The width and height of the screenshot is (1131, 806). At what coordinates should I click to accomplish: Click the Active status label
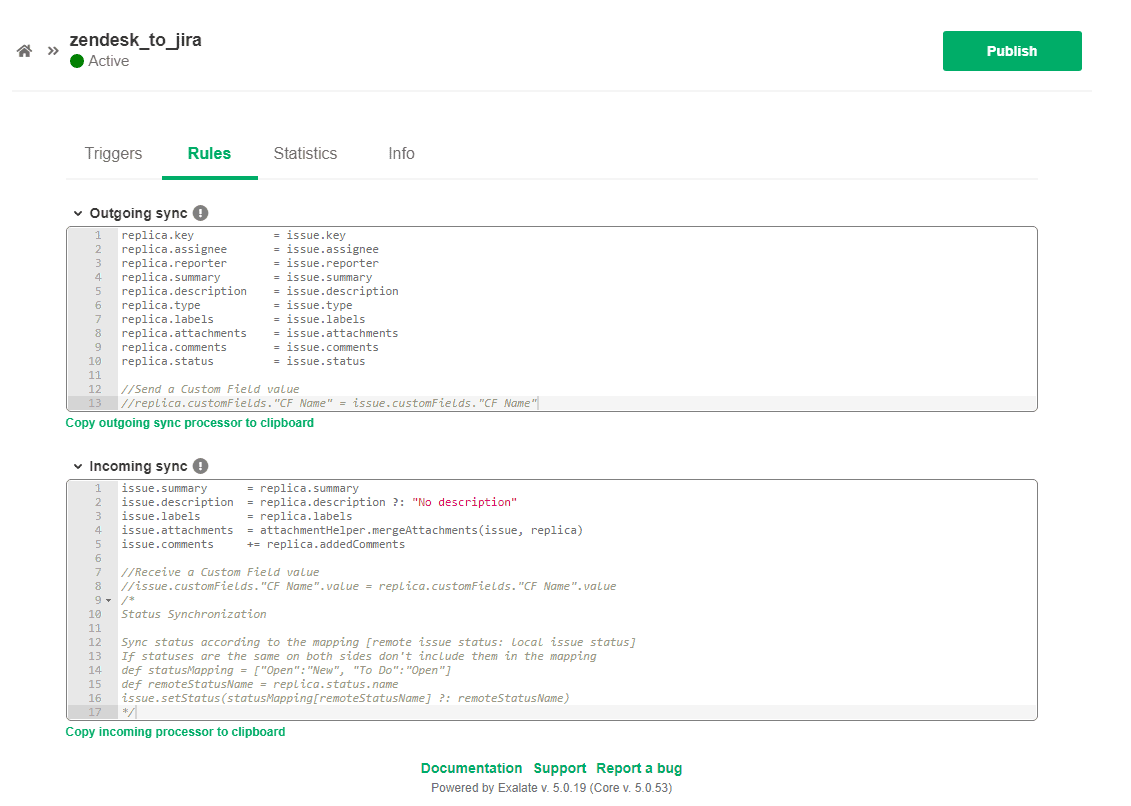coord(109,61)
